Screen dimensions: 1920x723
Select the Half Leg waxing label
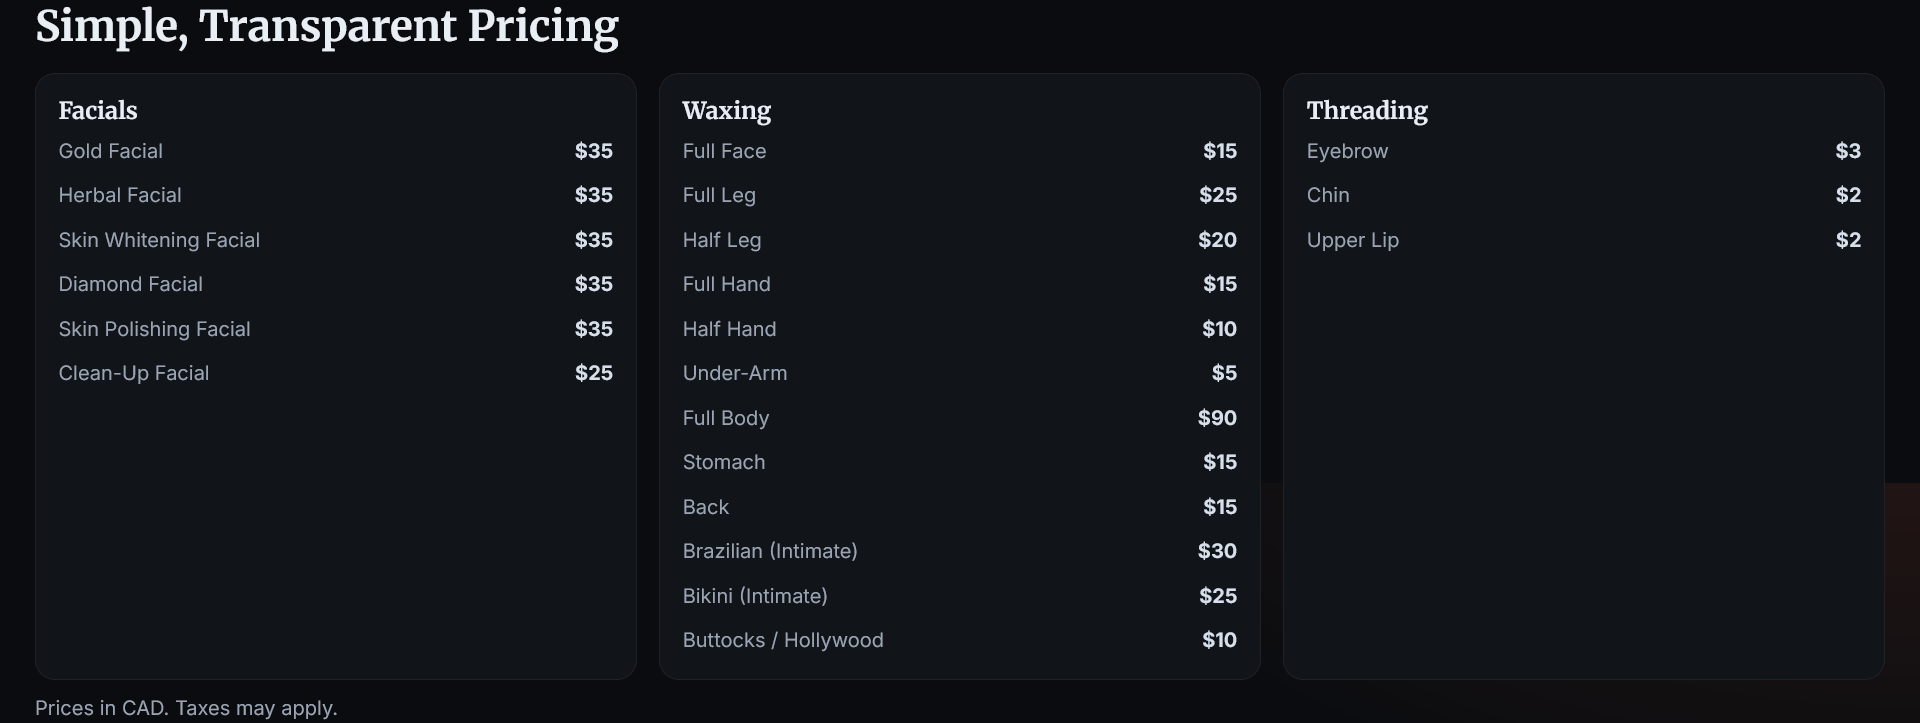(721, 240)
